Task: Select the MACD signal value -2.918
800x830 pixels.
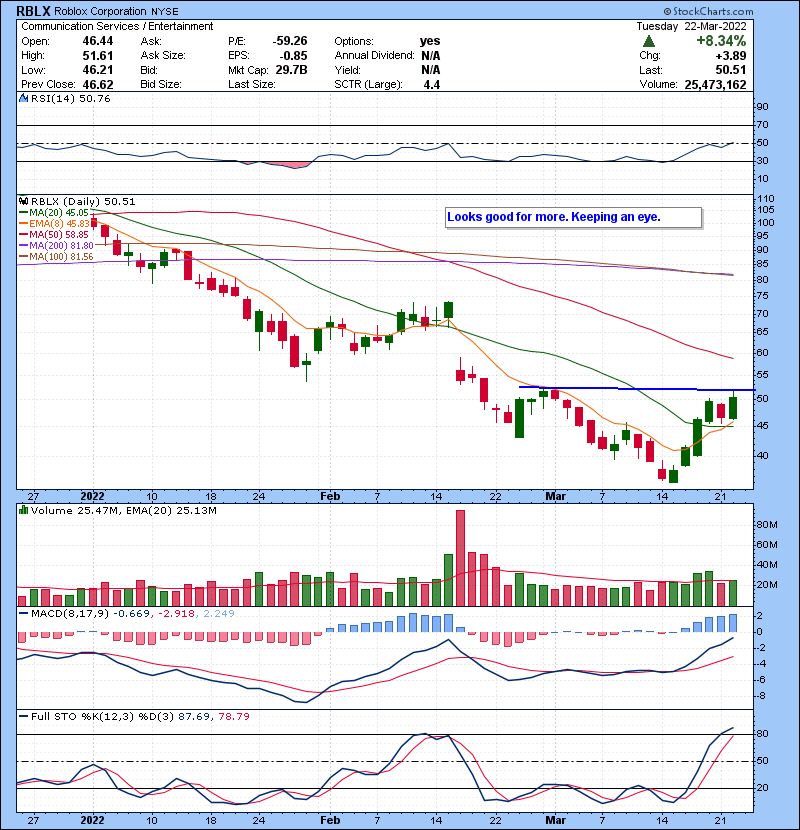Action: point(177,614)
